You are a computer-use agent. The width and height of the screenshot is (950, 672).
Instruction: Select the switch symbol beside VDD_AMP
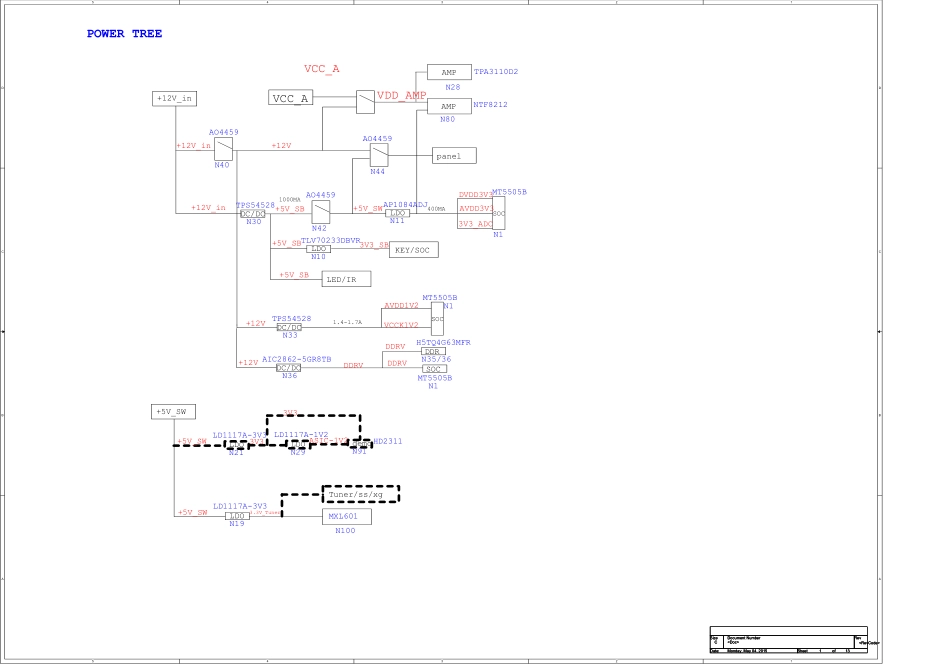[x=366, y=101]
